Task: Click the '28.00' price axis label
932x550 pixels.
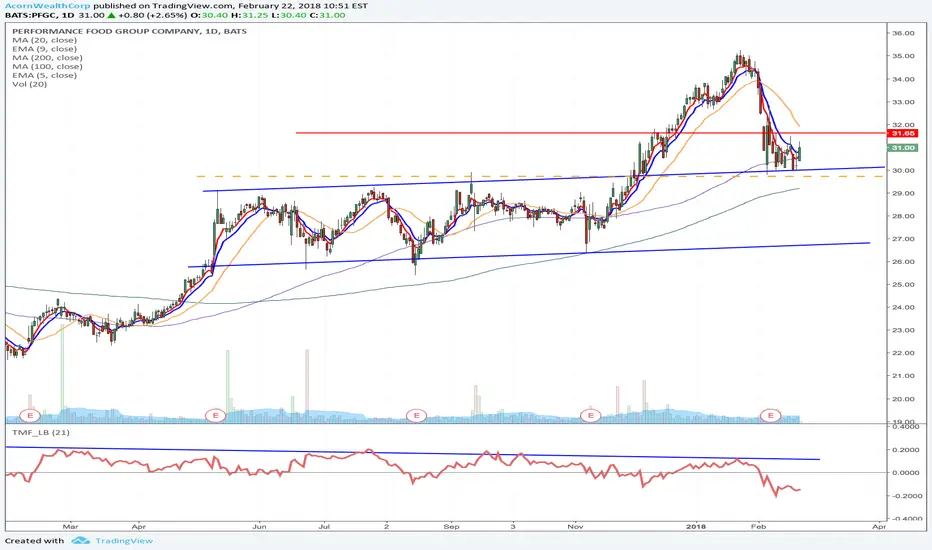Action: (903, 216)
